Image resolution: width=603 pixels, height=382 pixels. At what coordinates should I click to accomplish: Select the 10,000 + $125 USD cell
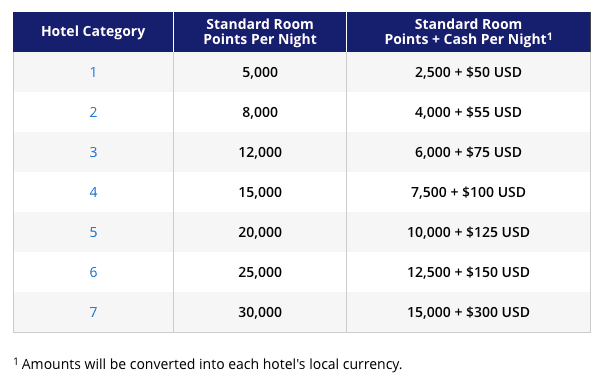coord(468,232)
